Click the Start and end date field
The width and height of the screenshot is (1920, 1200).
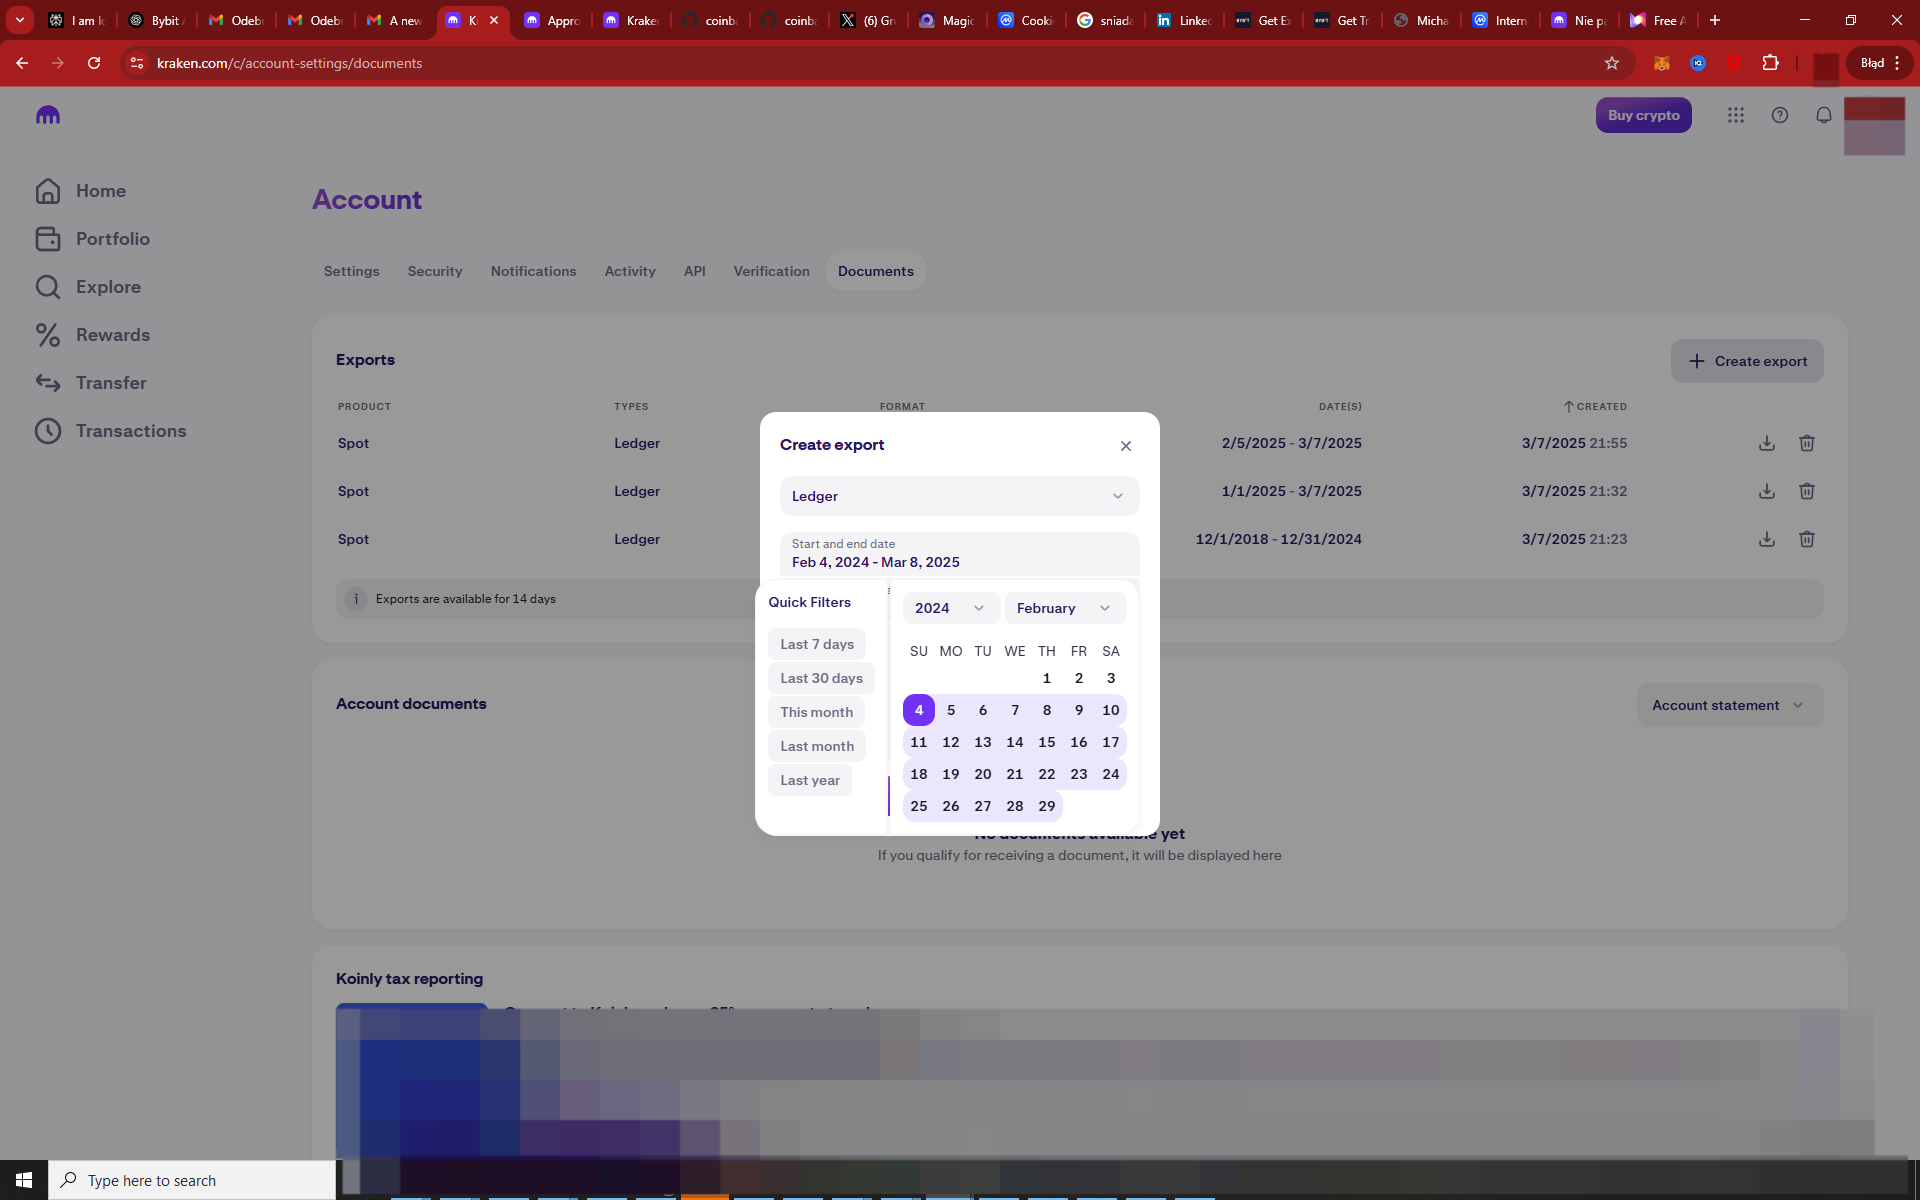pyautogui.click(x=959, y=554)
